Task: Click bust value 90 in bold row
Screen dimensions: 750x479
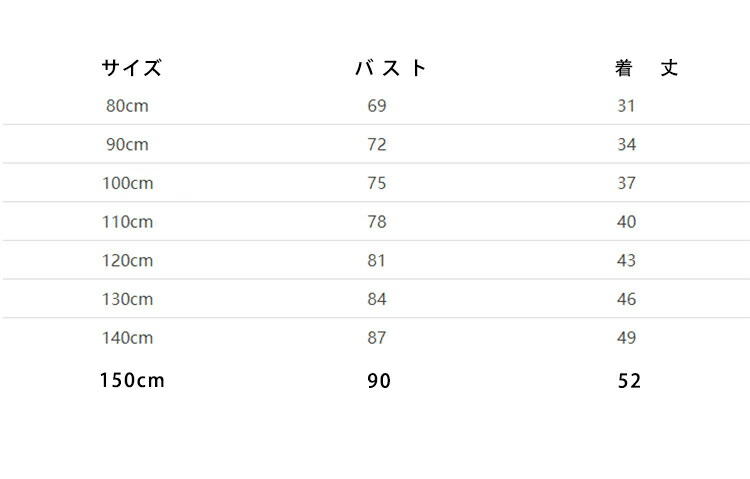Action: [x=379, y=381]
